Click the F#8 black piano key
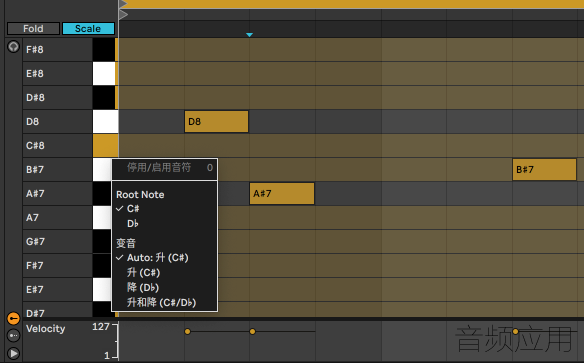The height and width of the screenshot is (363, 584). [x=104, y=50]
